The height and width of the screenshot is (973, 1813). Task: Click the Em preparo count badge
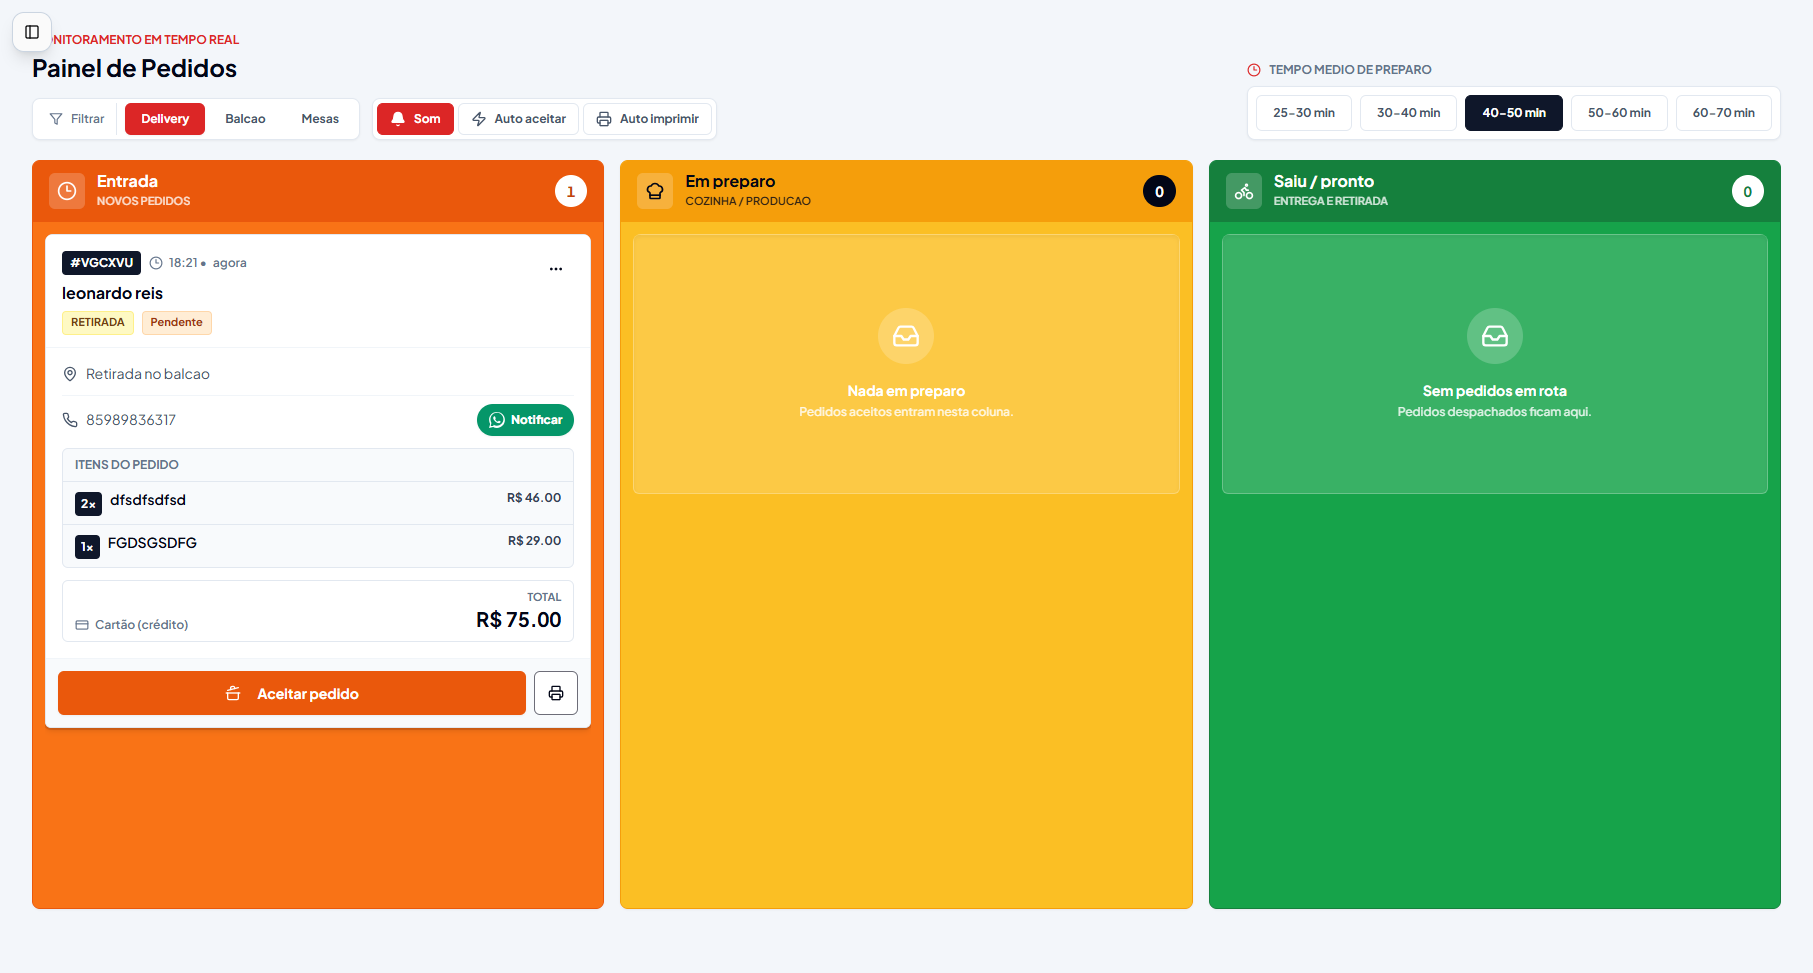coord(1159,191)
